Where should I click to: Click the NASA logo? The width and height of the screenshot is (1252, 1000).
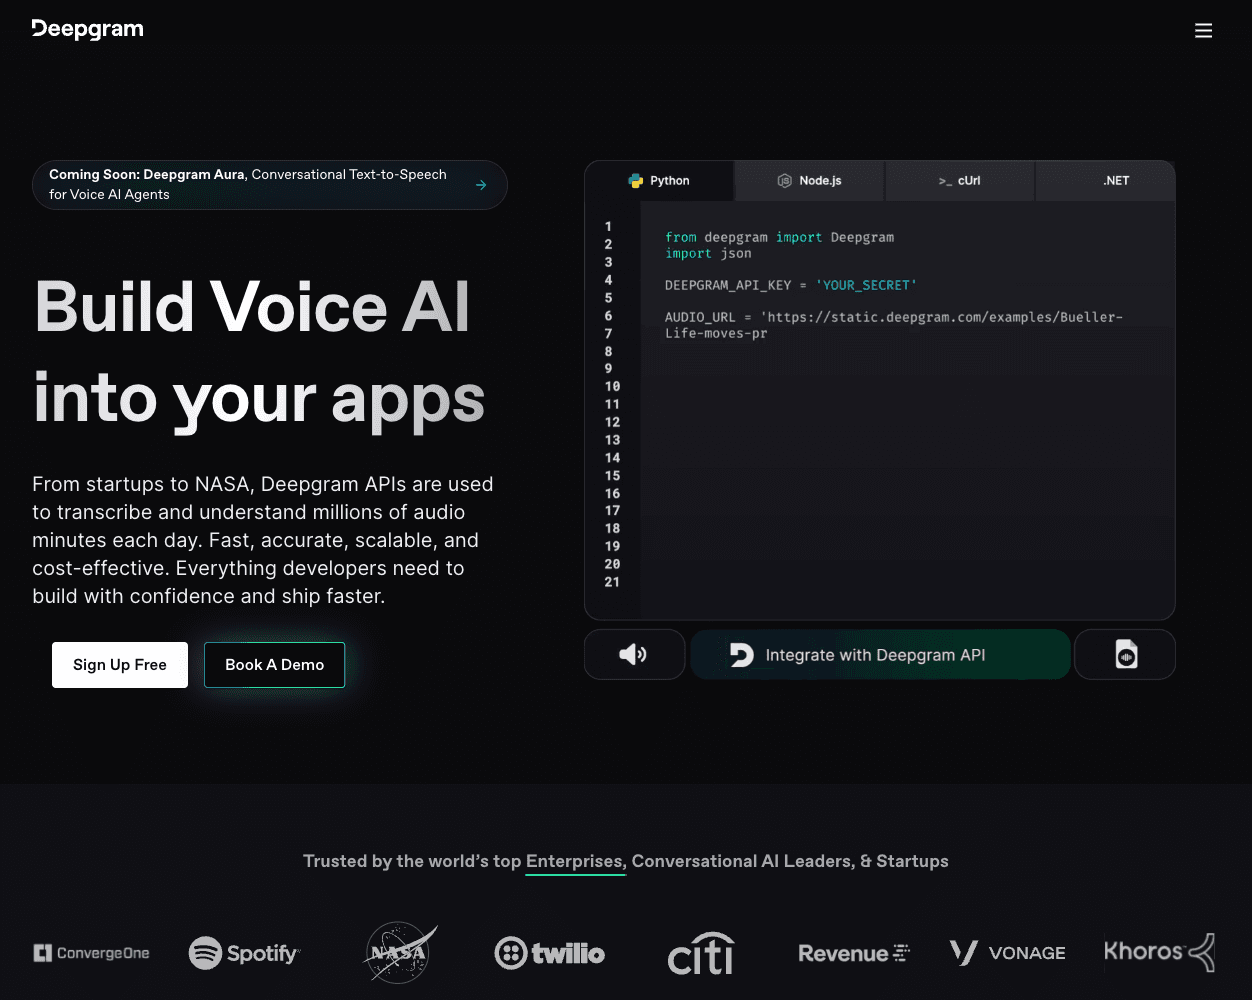[401, 953]
